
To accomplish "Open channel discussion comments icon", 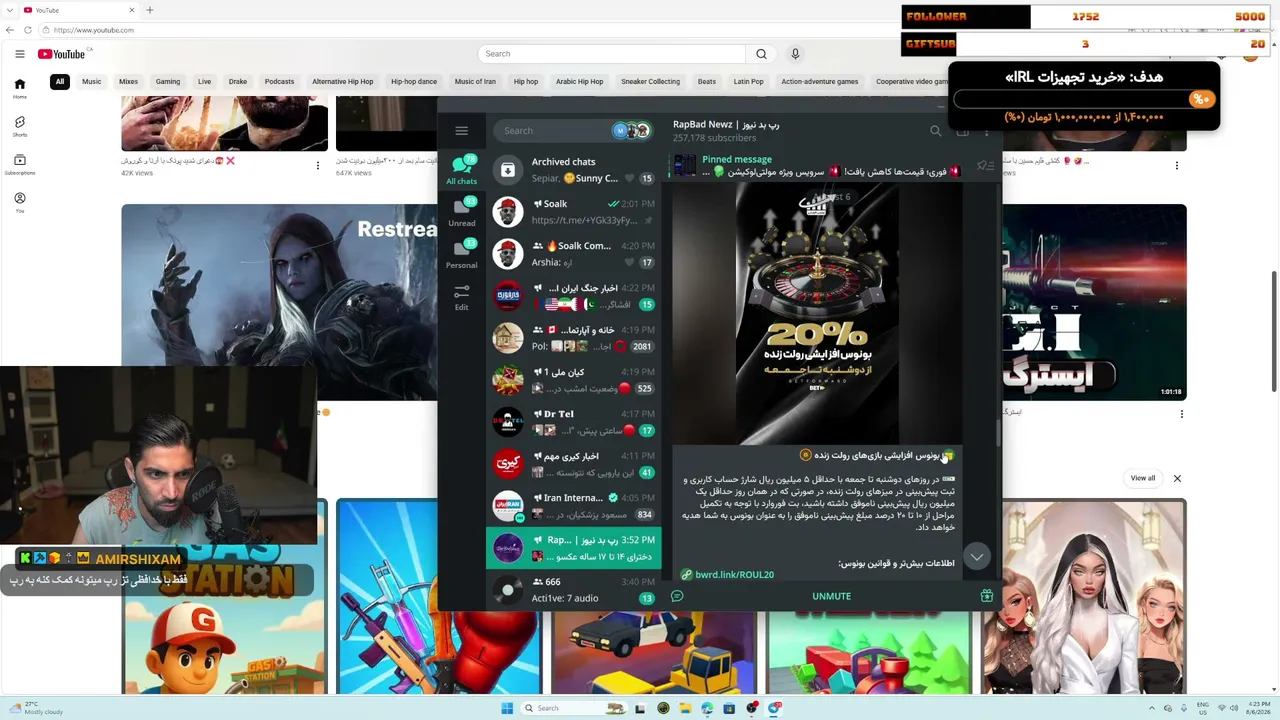I will coord(677,596).
